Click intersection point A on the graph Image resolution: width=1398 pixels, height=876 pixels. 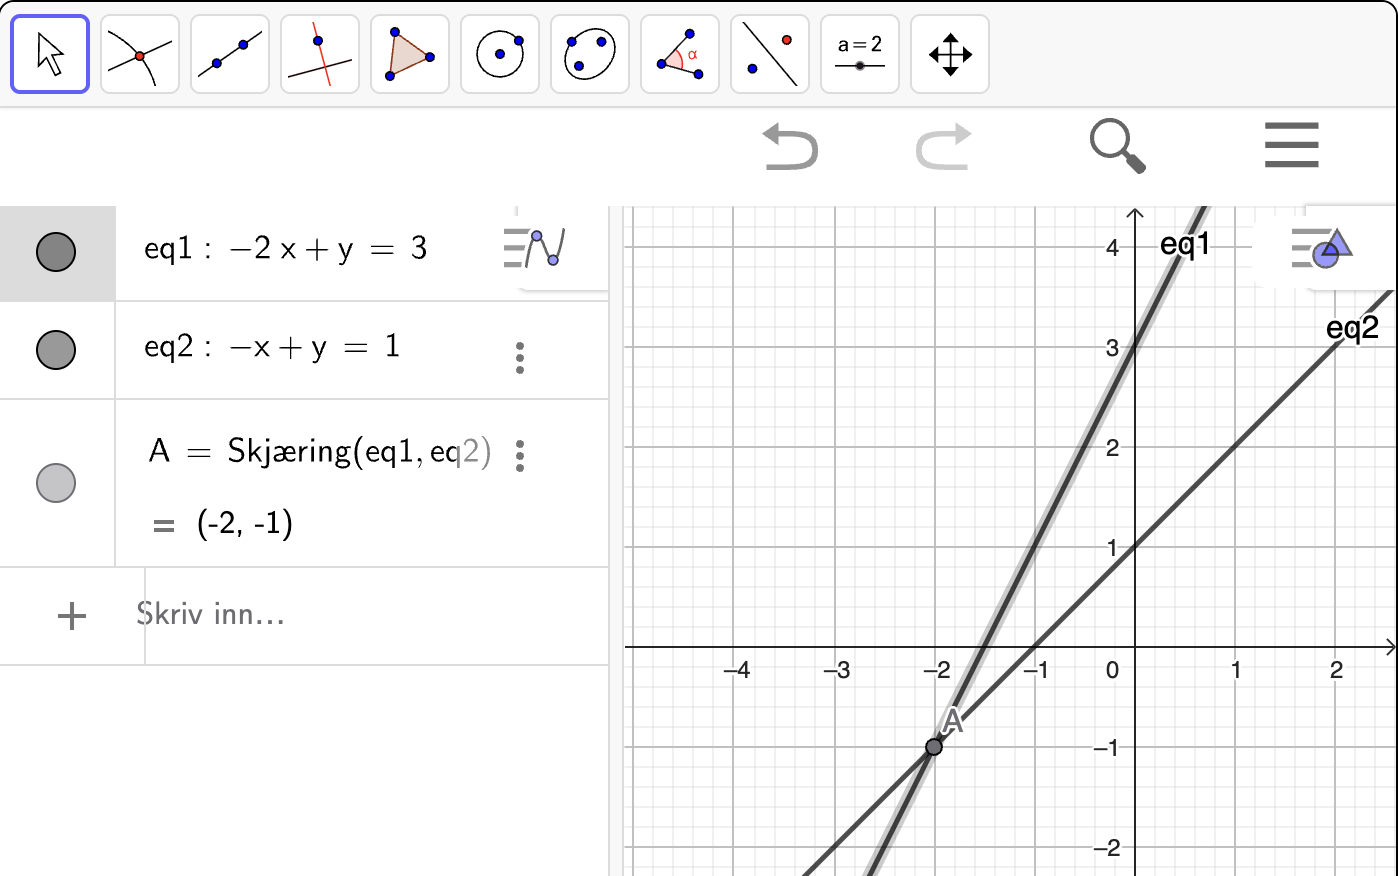click(x=934, y=747)
